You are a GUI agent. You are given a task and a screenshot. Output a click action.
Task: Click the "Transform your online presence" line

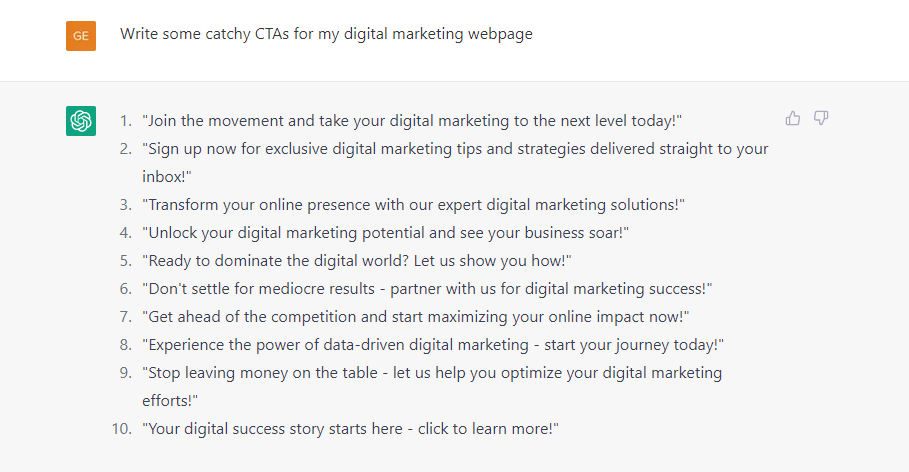(413, 205)
